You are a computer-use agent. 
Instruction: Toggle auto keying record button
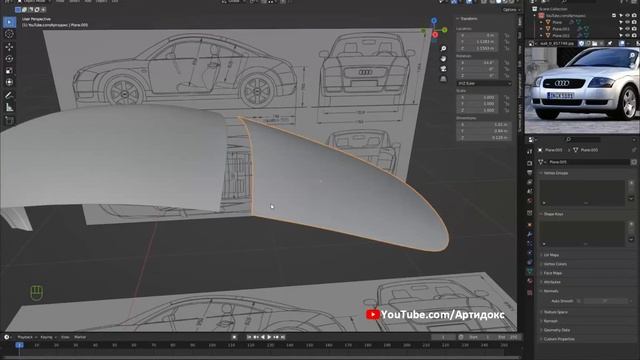pyautogui.click(x=234, y=337)
